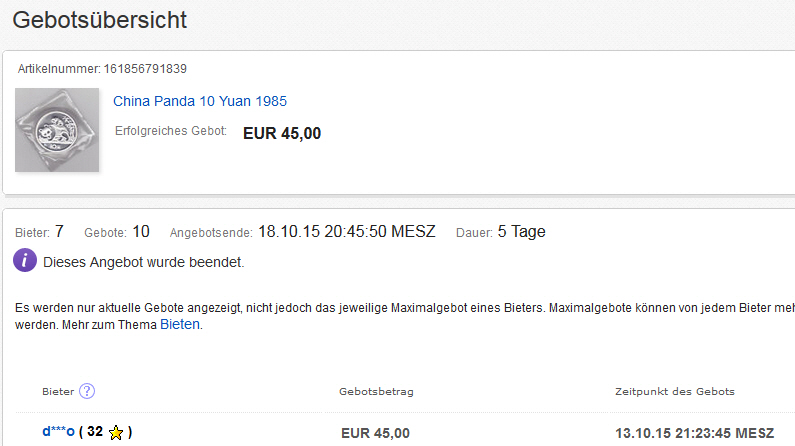
Task: Click the Gebotsbetrag column header
Action: click(x=376, y=391)
